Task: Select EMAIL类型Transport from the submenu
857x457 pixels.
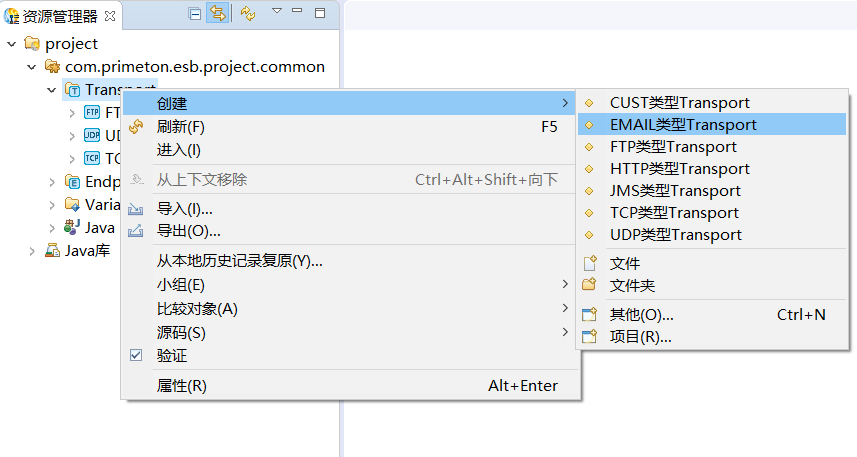Action: (x=683, y=125)
